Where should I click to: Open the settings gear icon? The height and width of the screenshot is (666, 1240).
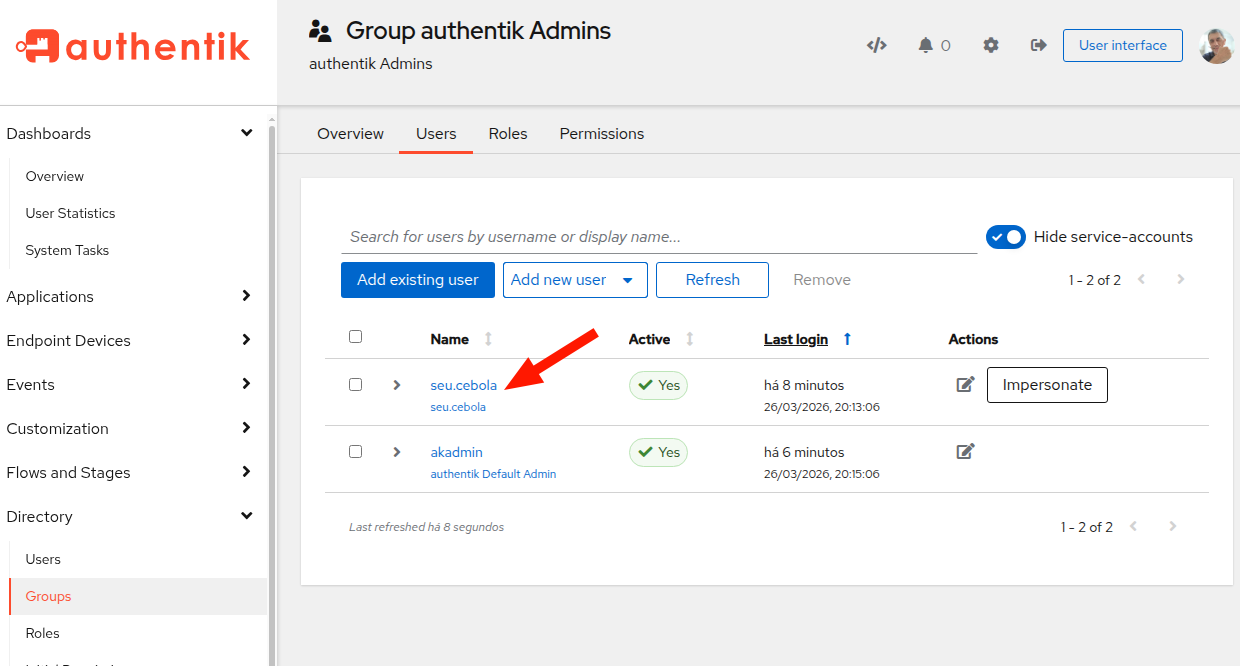click(x=990, y=45)
